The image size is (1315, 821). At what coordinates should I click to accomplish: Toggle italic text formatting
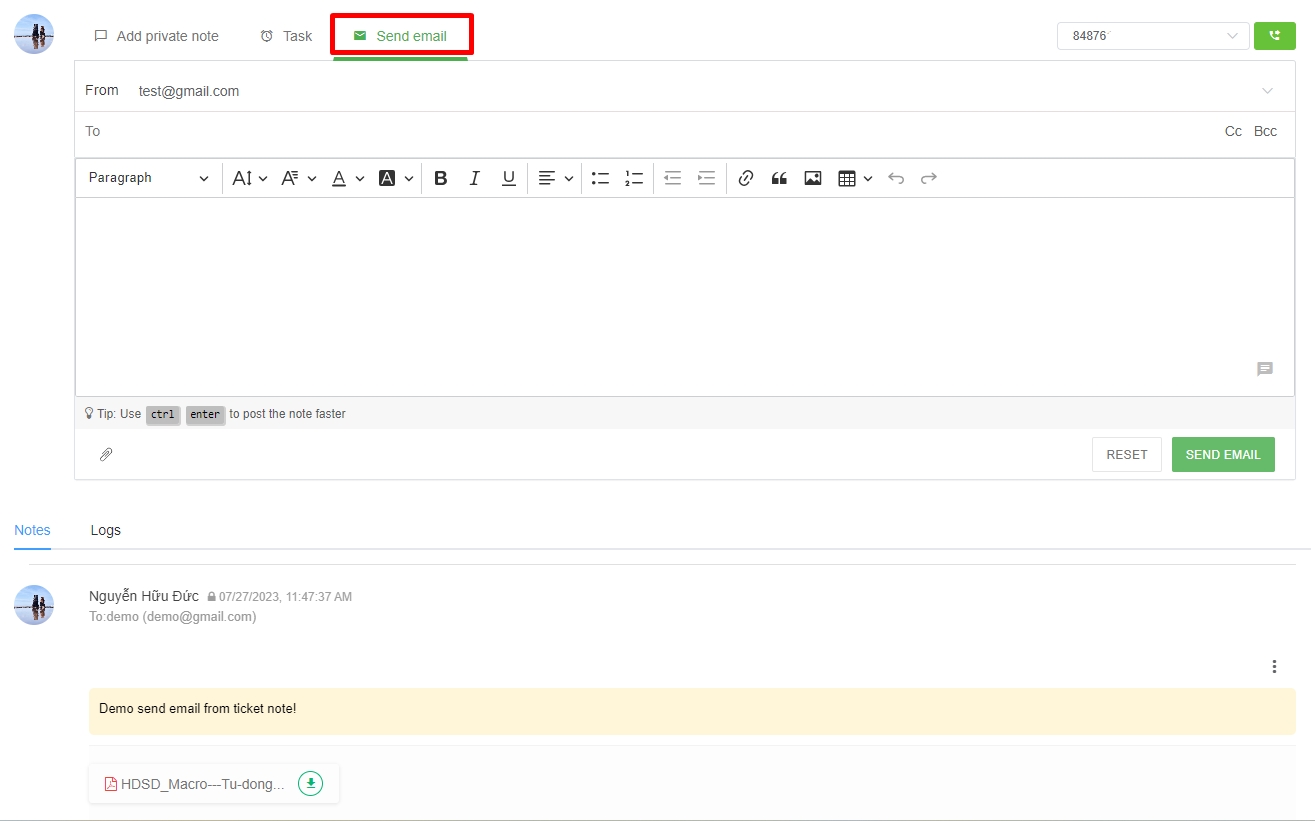(x=474, y=178)
